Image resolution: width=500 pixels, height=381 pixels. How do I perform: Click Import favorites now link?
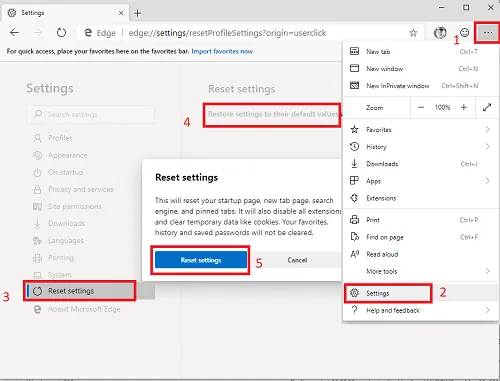222,51
